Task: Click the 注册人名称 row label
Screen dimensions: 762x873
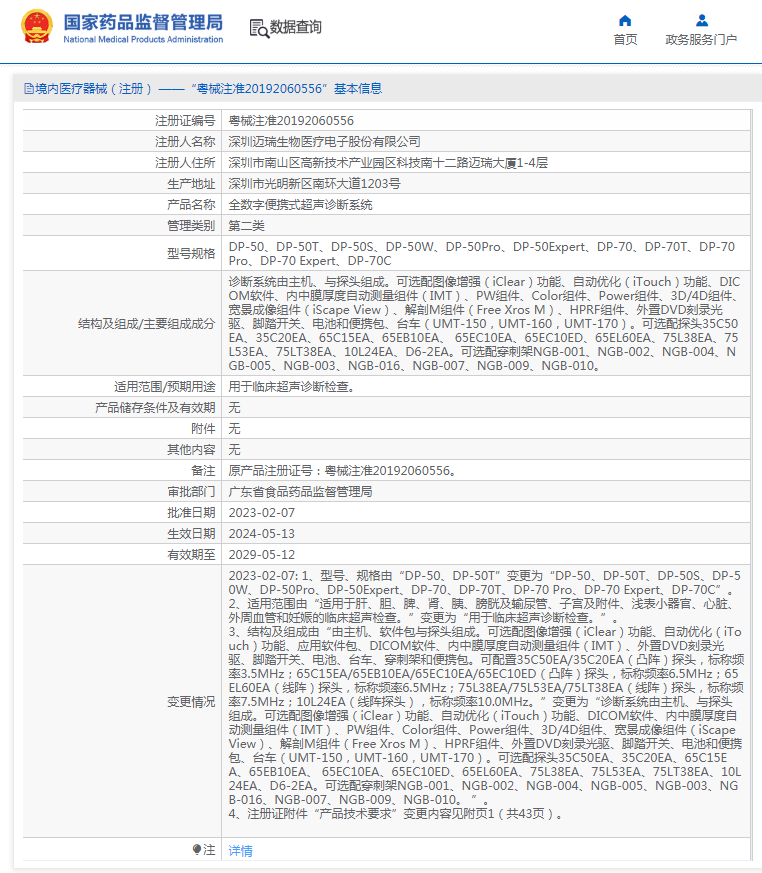Action: 185,142
